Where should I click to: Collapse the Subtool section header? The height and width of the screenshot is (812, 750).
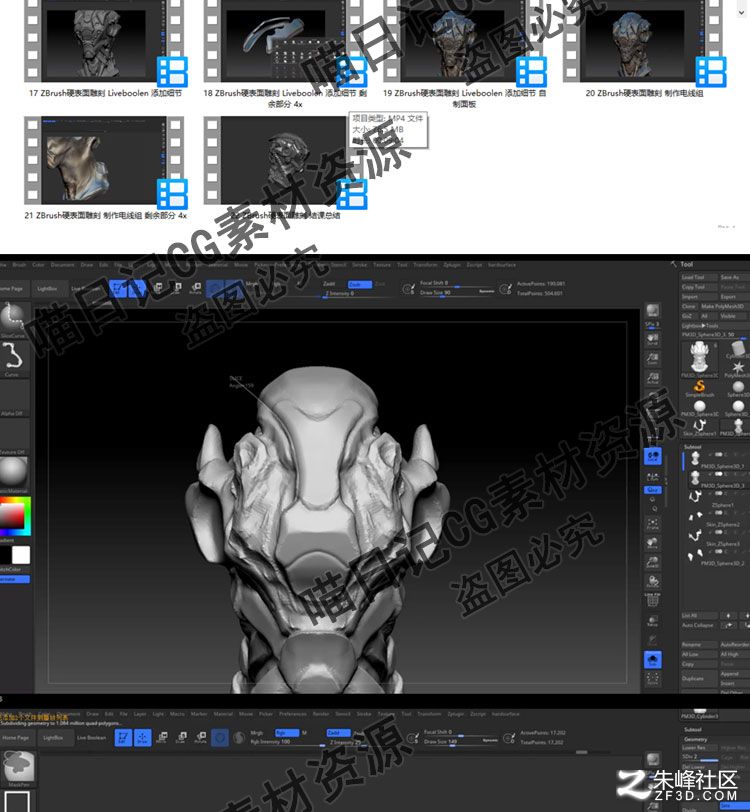(x=693, y=446)
